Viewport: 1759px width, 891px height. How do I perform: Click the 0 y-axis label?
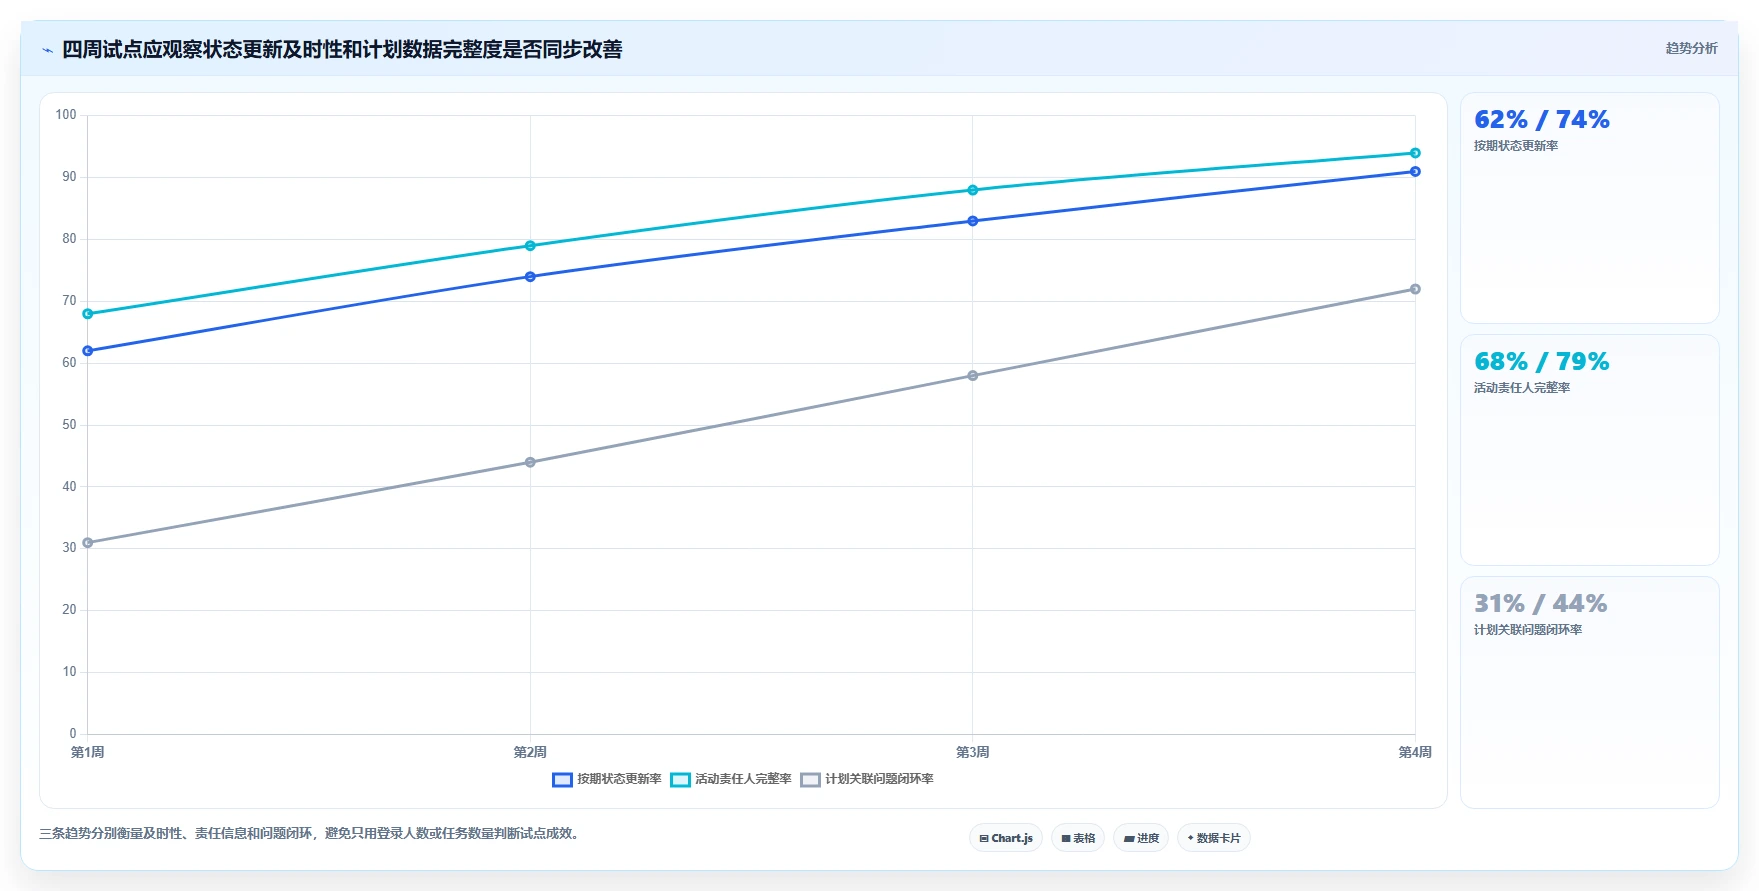tap(73, 734)
